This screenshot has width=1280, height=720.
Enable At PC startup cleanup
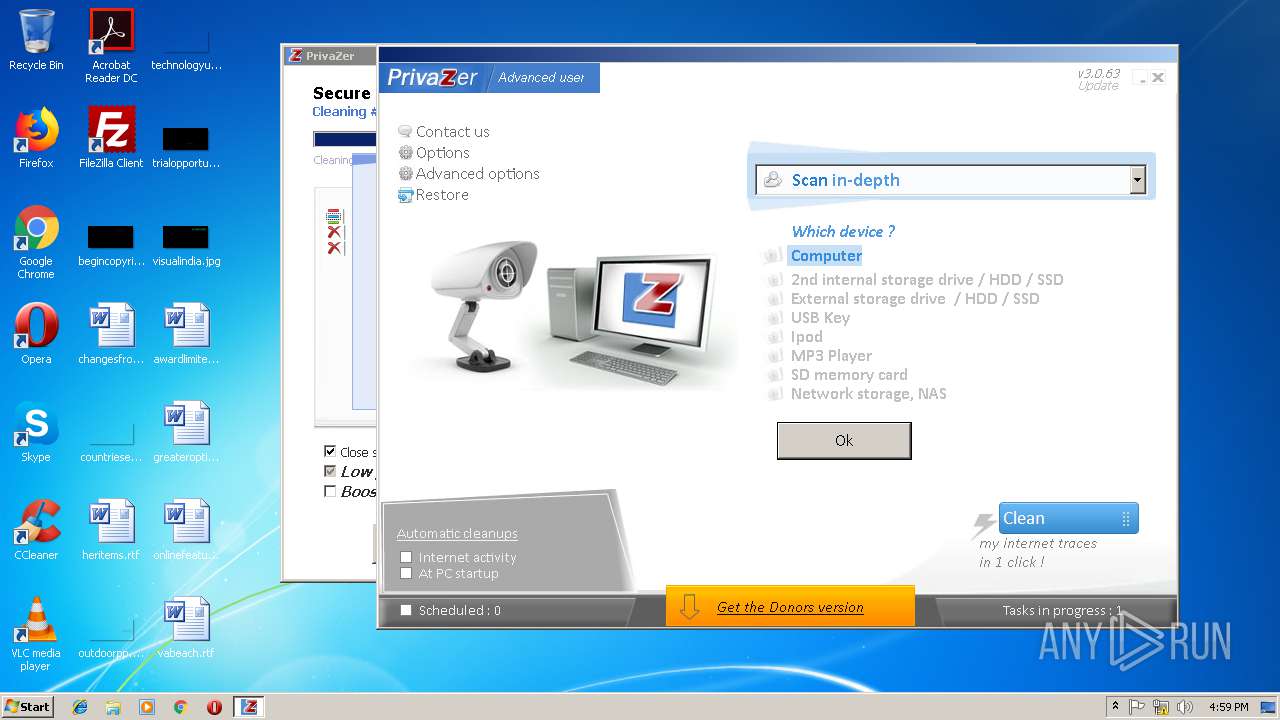click(x=406, y=573)
